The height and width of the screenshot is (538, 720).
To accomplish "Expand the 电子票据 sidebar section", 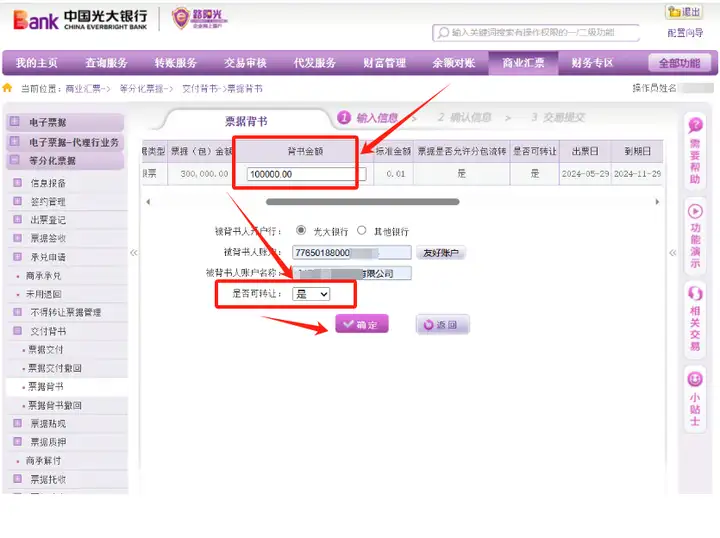I will [65, 122].
